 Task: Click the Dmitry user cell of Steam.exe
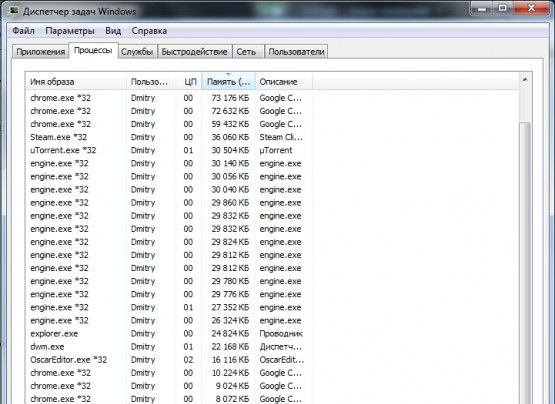coord(143,137)
